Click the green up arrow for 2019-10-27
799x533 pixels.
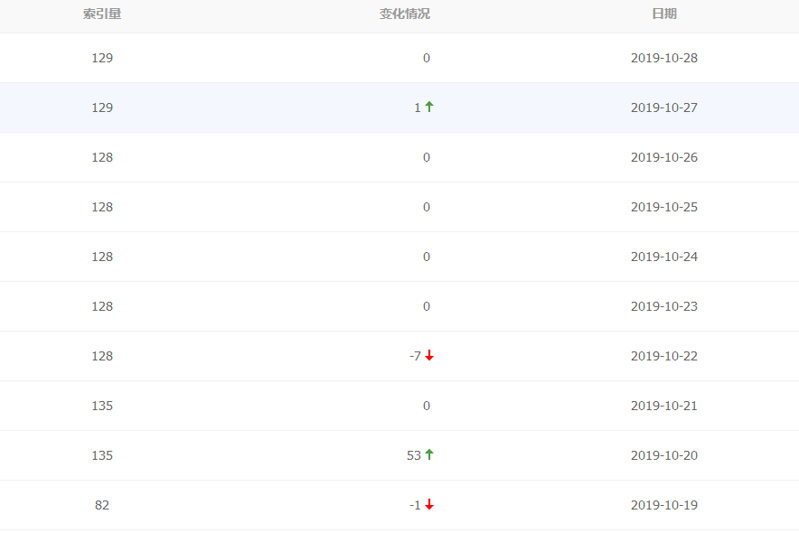(429, 106)
